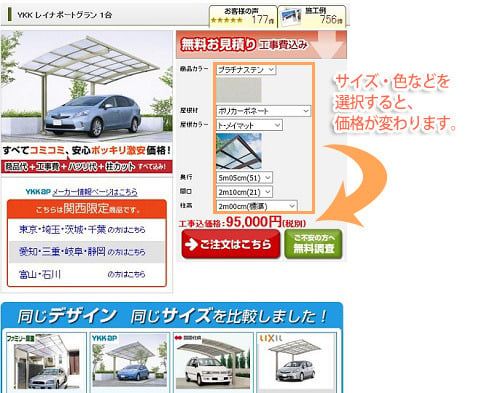Expand the 柱高 2m00cm(標準) dropdown

(256, 206)
